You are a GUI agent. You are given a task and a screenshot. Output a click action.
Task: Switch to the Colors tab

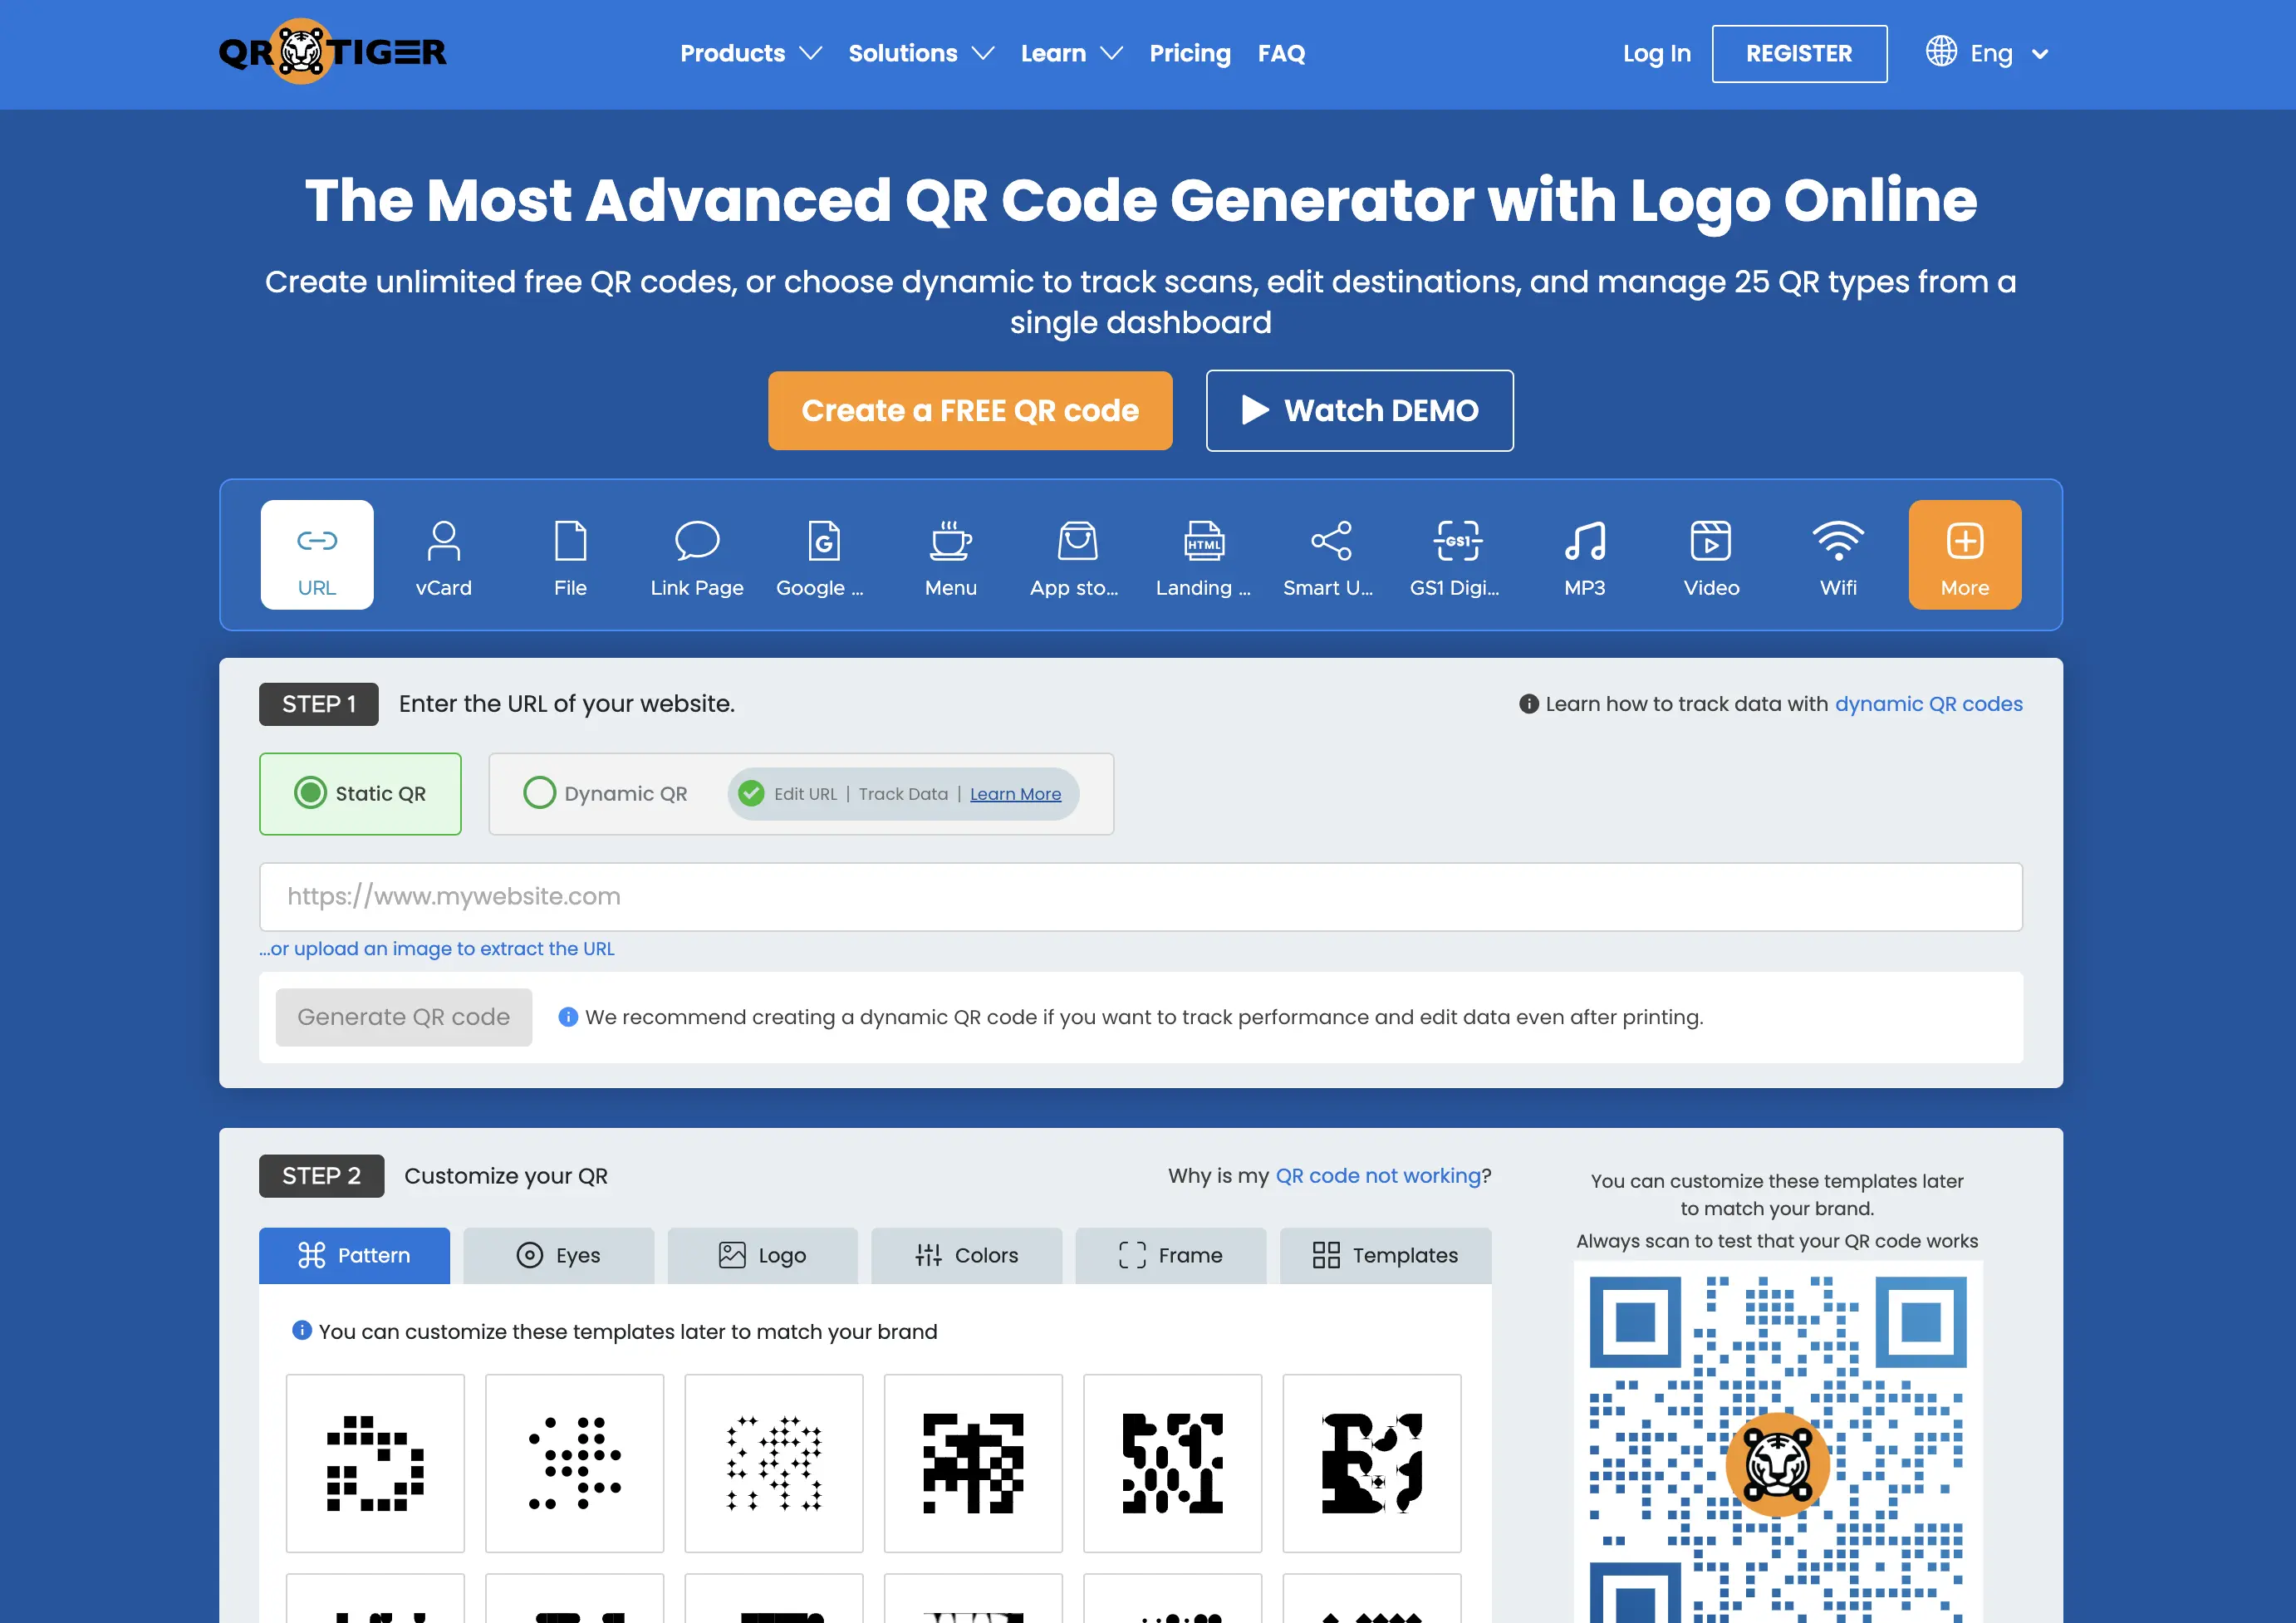(966, 1255)
